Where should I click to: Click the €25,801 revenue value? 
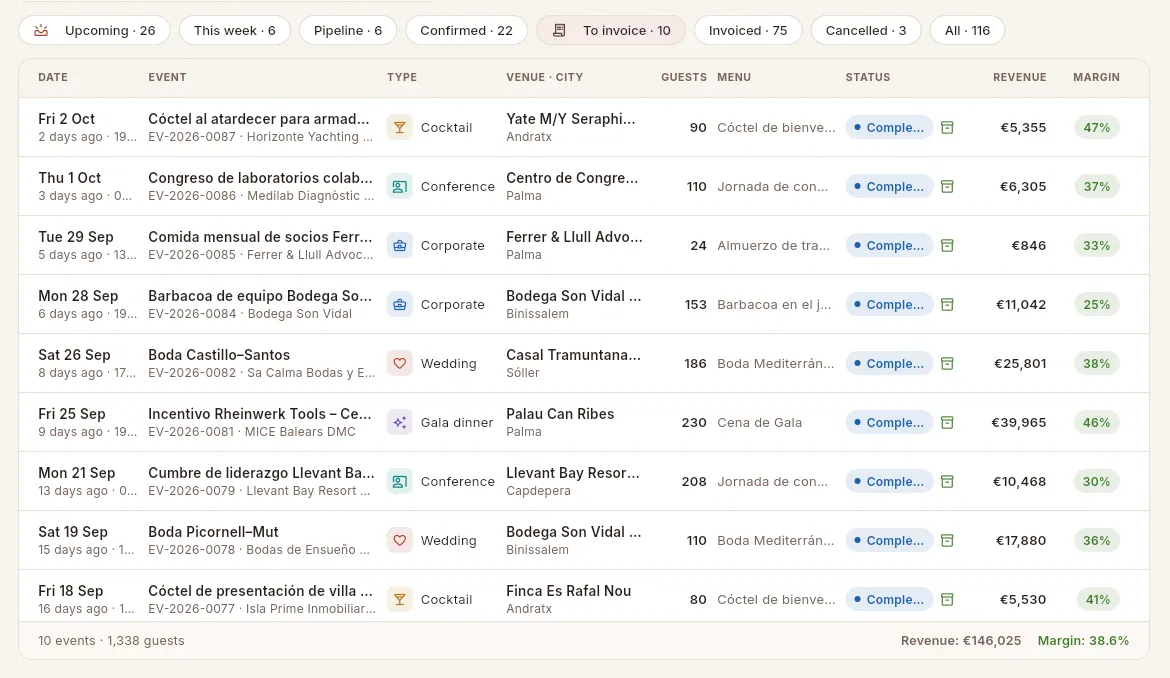[1020, 363]
